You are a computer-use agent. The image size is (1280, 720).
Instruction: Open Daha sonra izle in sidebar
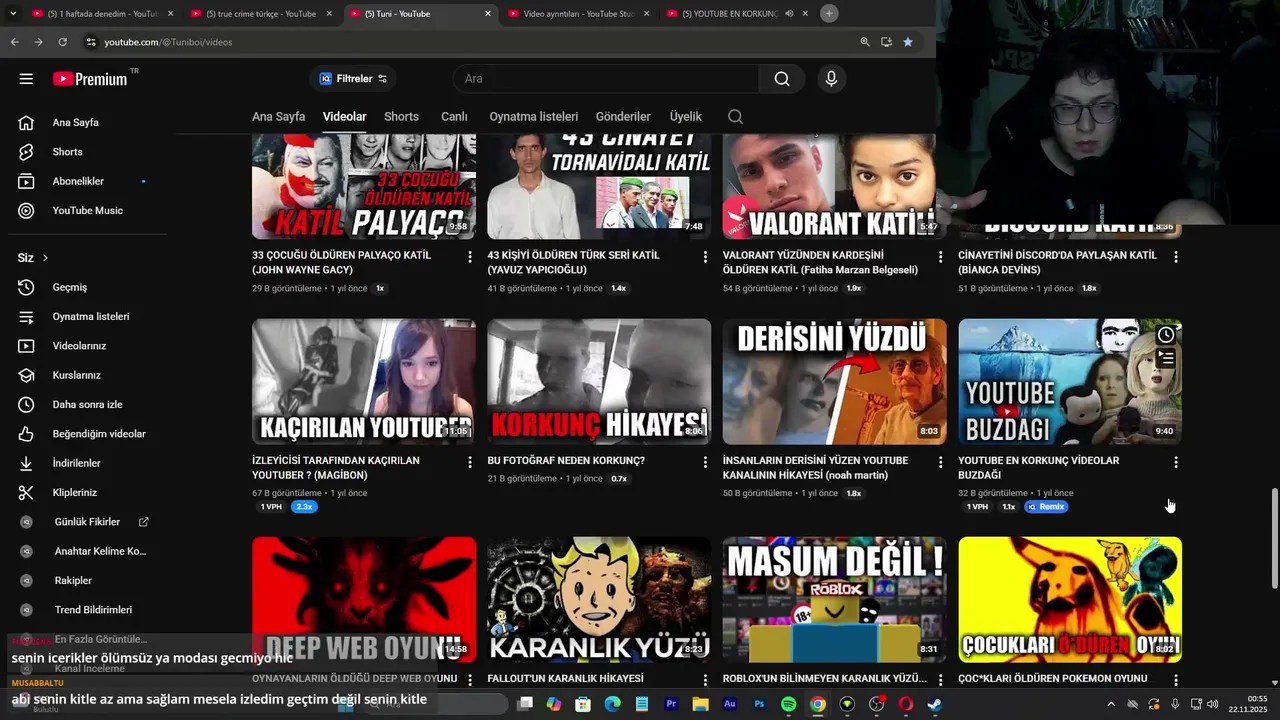click(88, 405)
